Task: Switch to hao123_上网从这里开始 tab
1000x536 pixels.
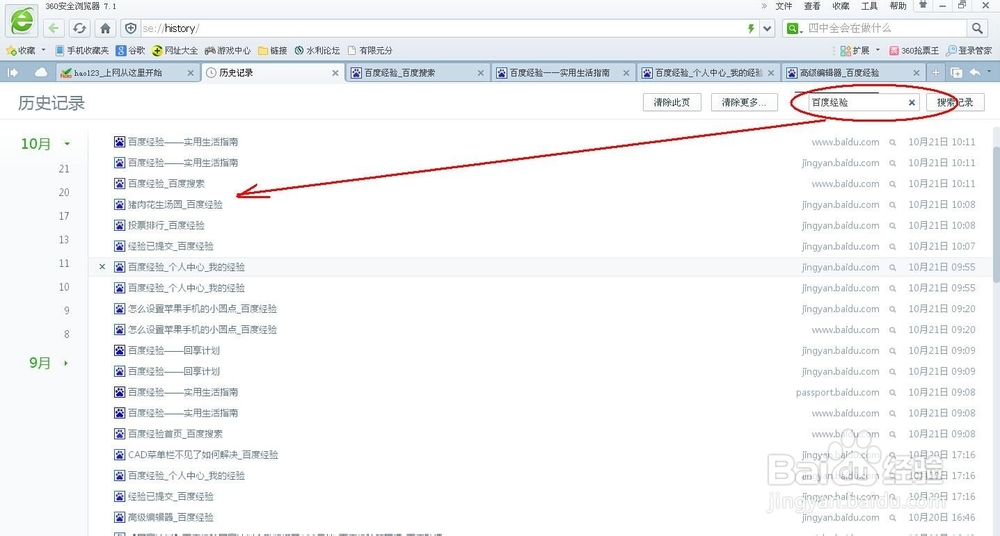Action: pos(127,73)
